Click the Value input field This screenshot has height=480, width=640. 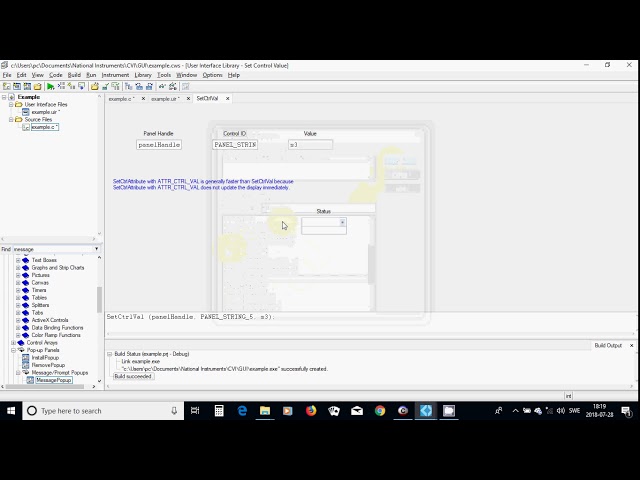310,145
